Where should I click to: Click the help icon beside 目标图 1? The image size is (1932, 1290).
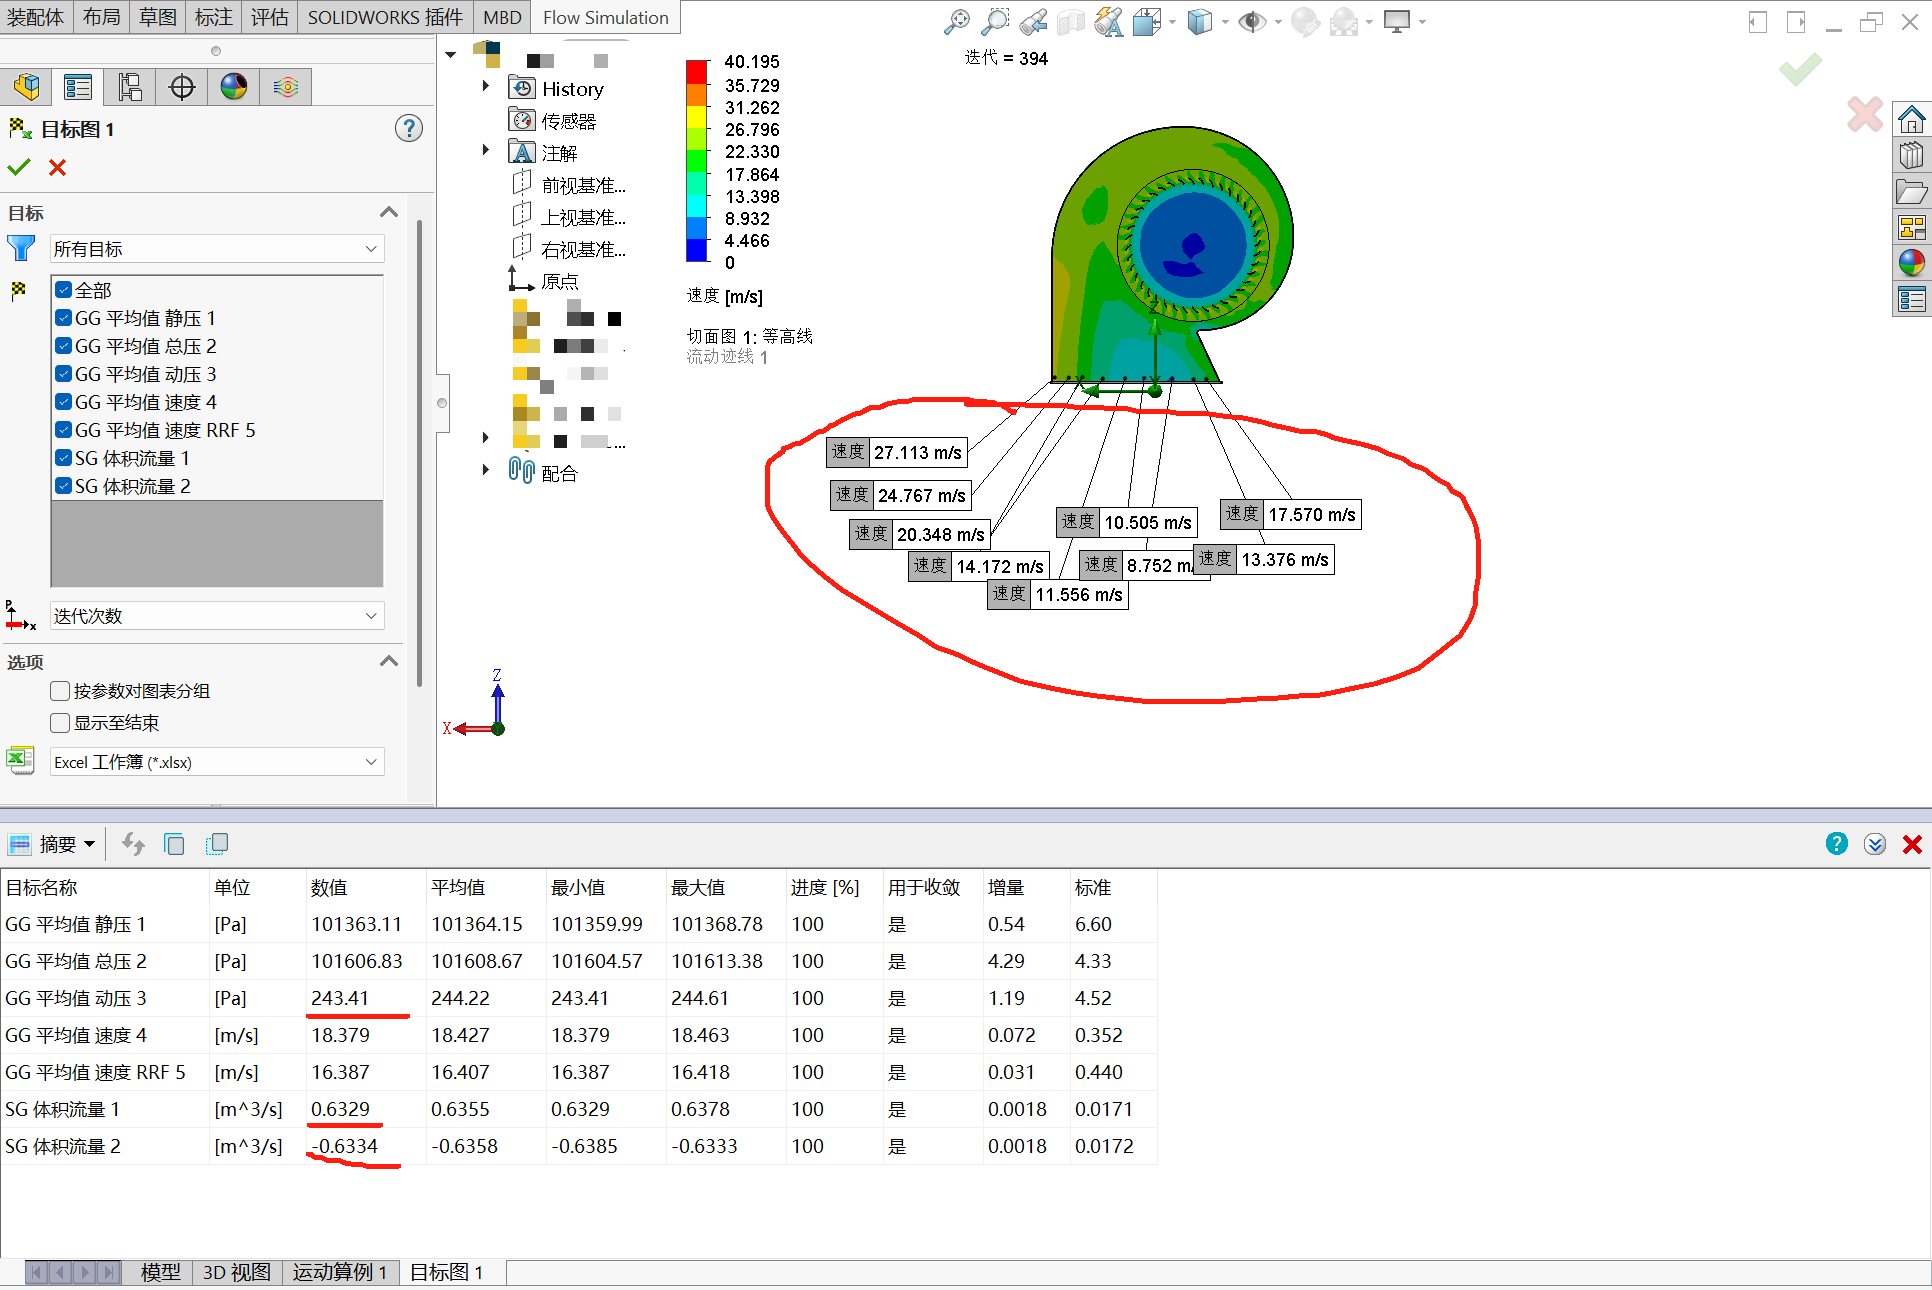click(x=408, y=128)
